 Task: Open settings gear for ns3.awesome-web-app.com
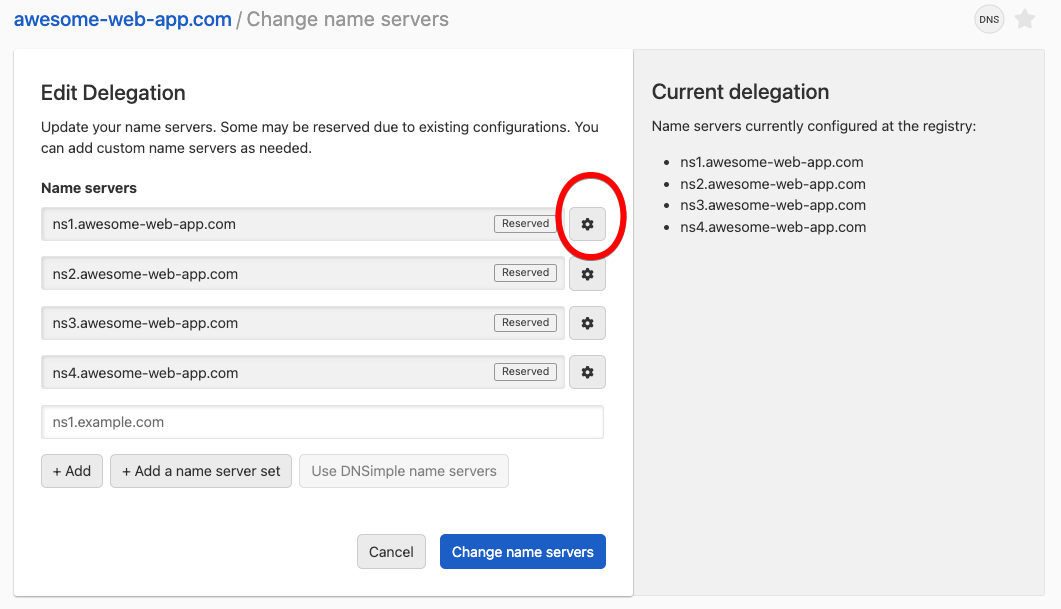coord(587,322)
